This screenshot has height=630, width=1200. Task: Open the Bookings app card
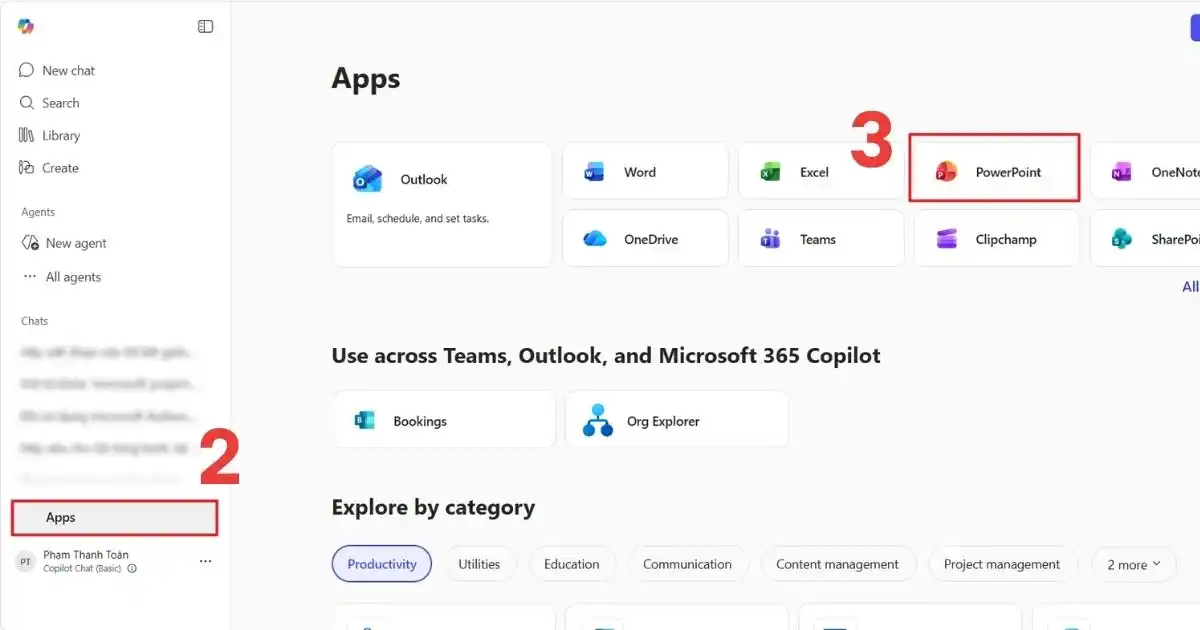coord(444,420)
